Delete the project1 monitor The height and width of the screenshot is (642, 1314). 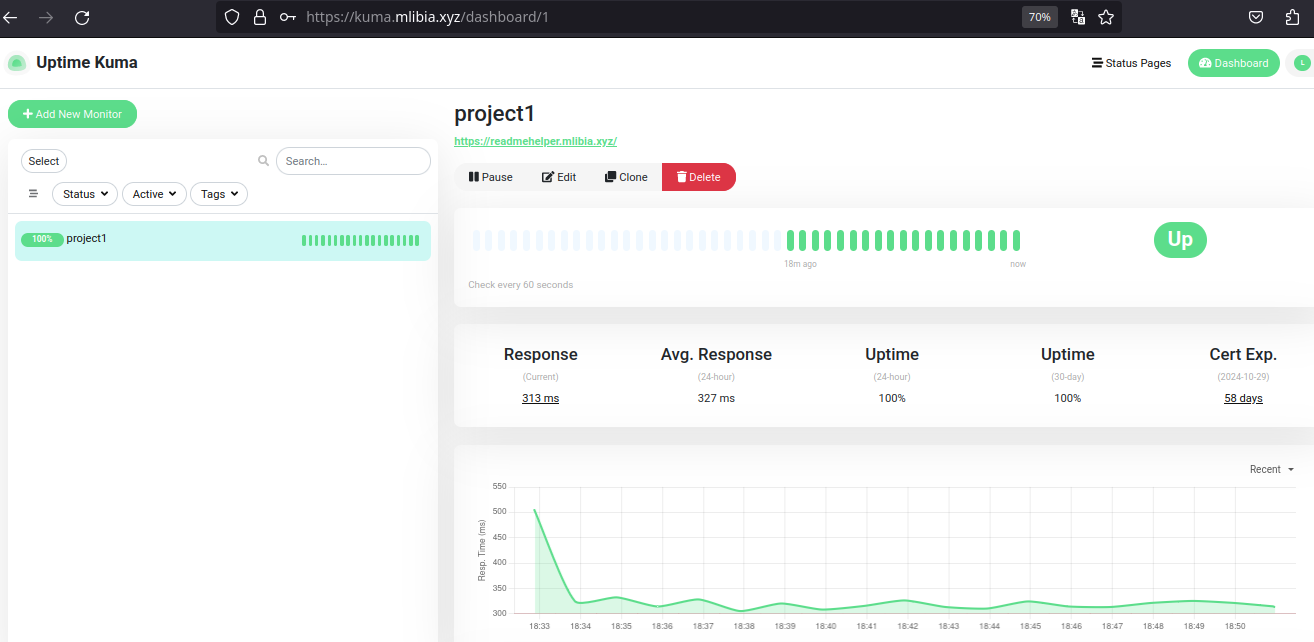pyautogui.click(x=698, y=176)
